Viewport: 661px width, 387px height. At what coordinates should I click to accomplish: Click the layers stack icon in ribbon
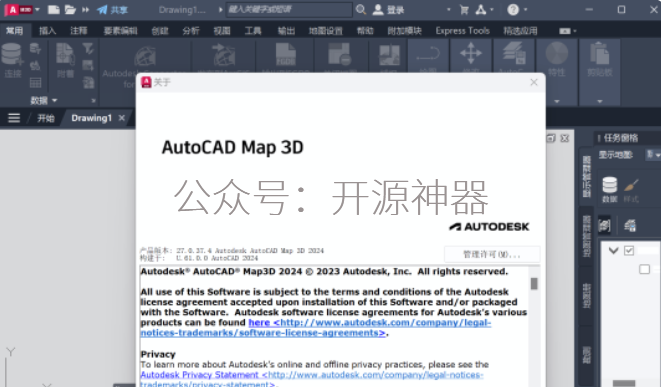513,54
